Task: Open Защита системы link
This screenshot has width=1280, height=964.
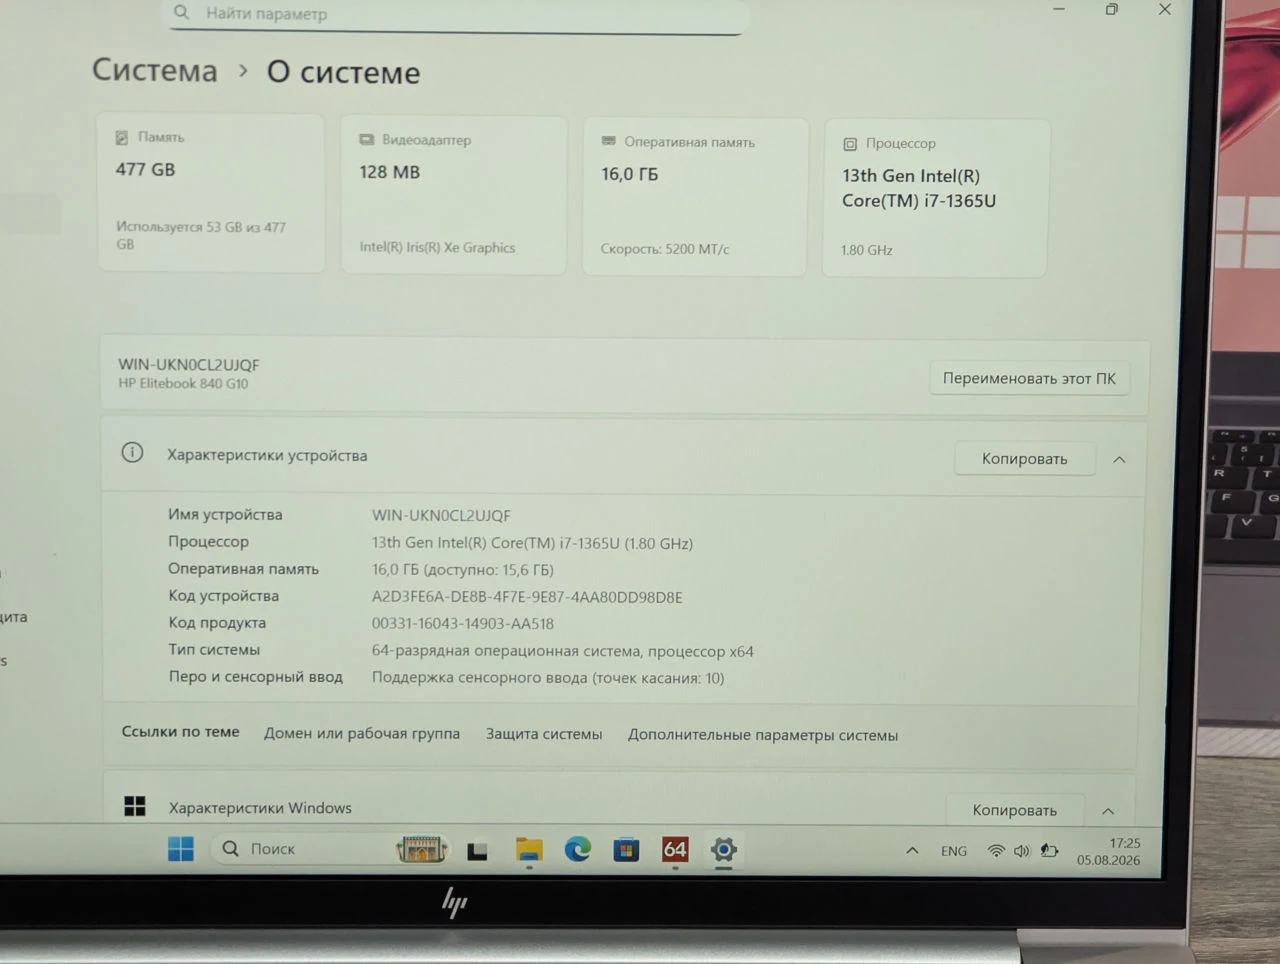Action: click(544, 734)
